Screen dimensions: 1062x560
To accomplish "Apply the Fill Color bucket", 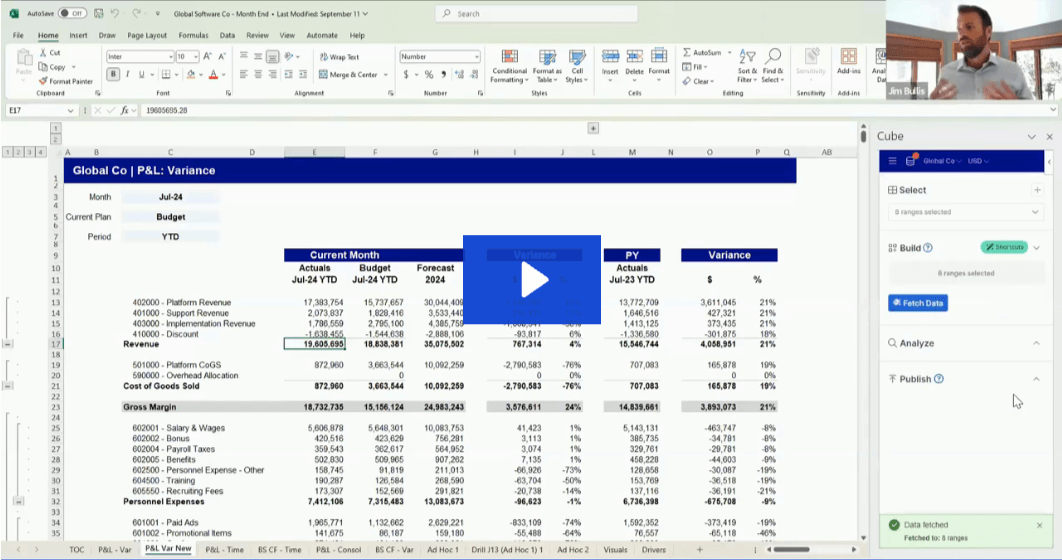I will 190,74.
